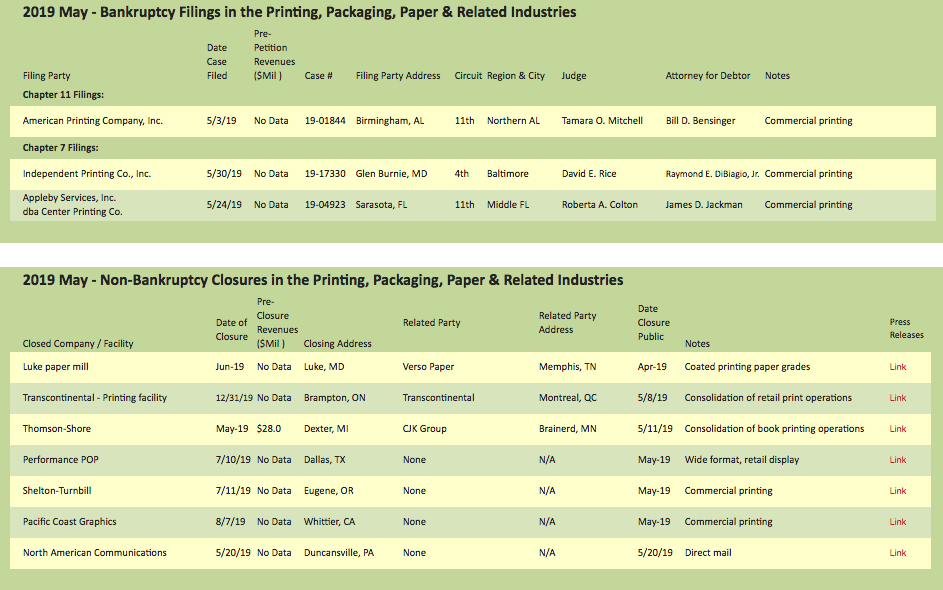Click the 'Thomson-Shore' company name
This screenshot has height=590, width=943.
coord(57,429)
